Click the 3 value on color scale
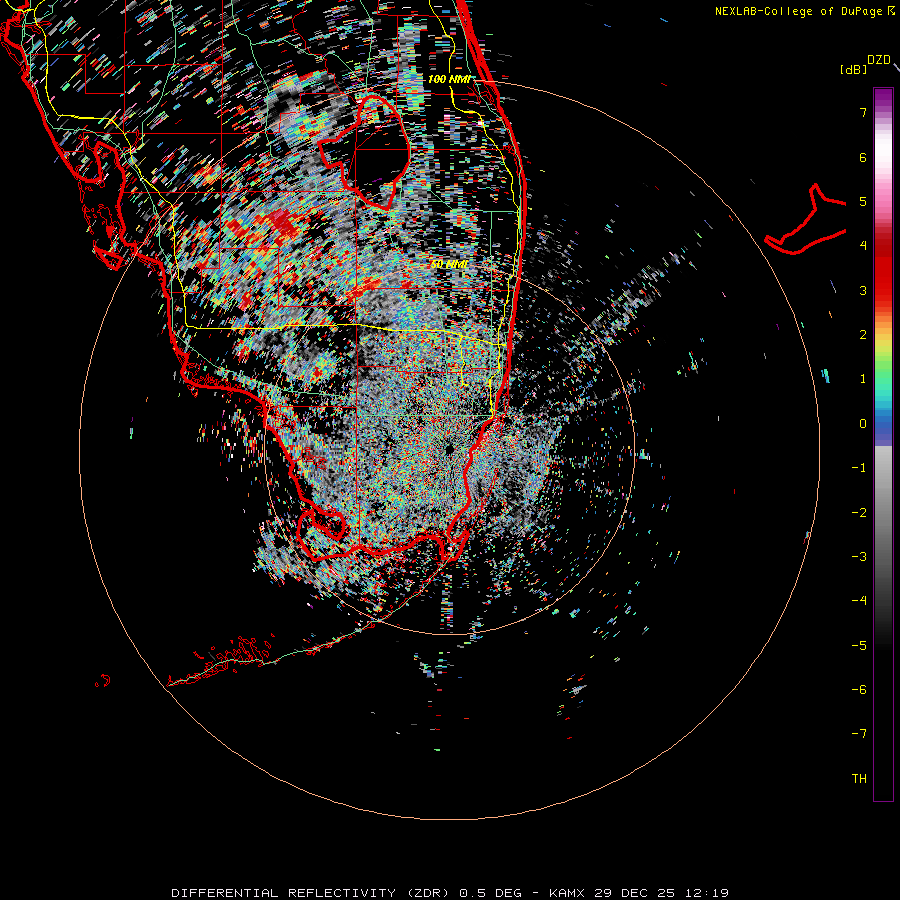900x900 pixels. coord(863,290)
